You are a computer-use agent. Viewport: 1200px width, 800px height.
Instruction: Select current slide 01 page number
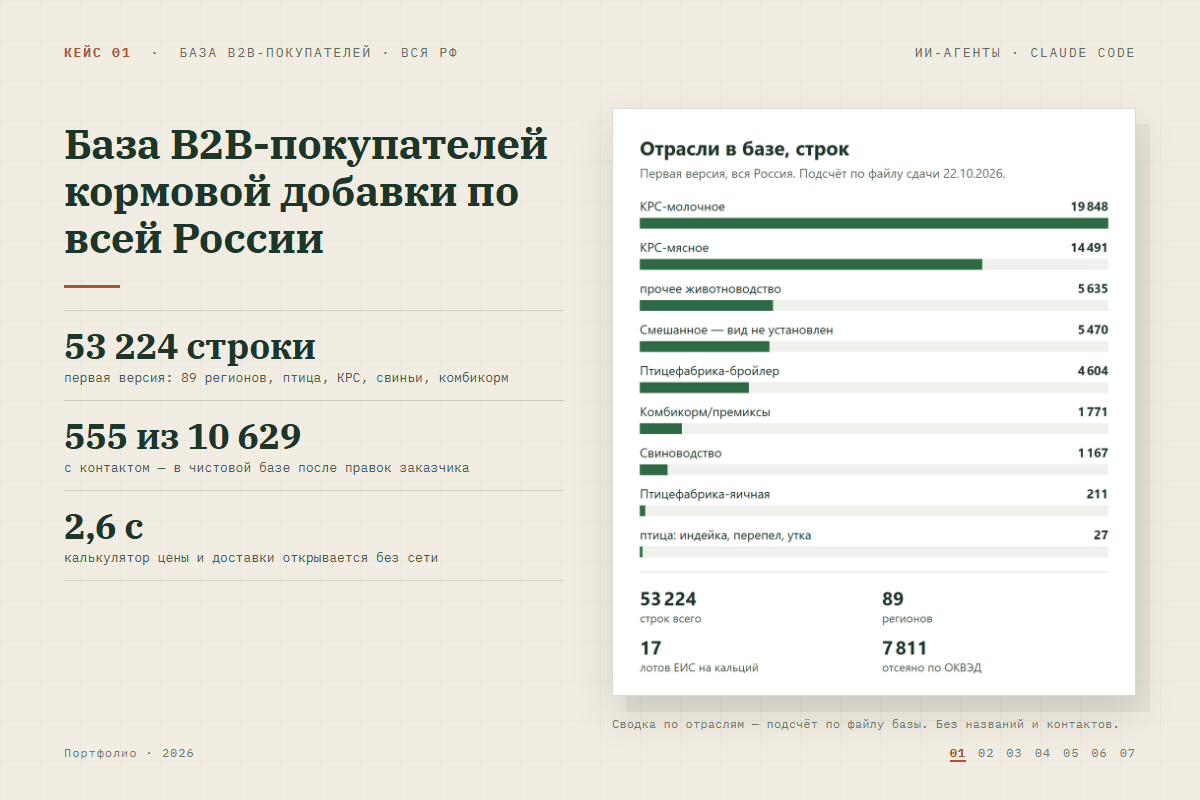coord(958,753)
